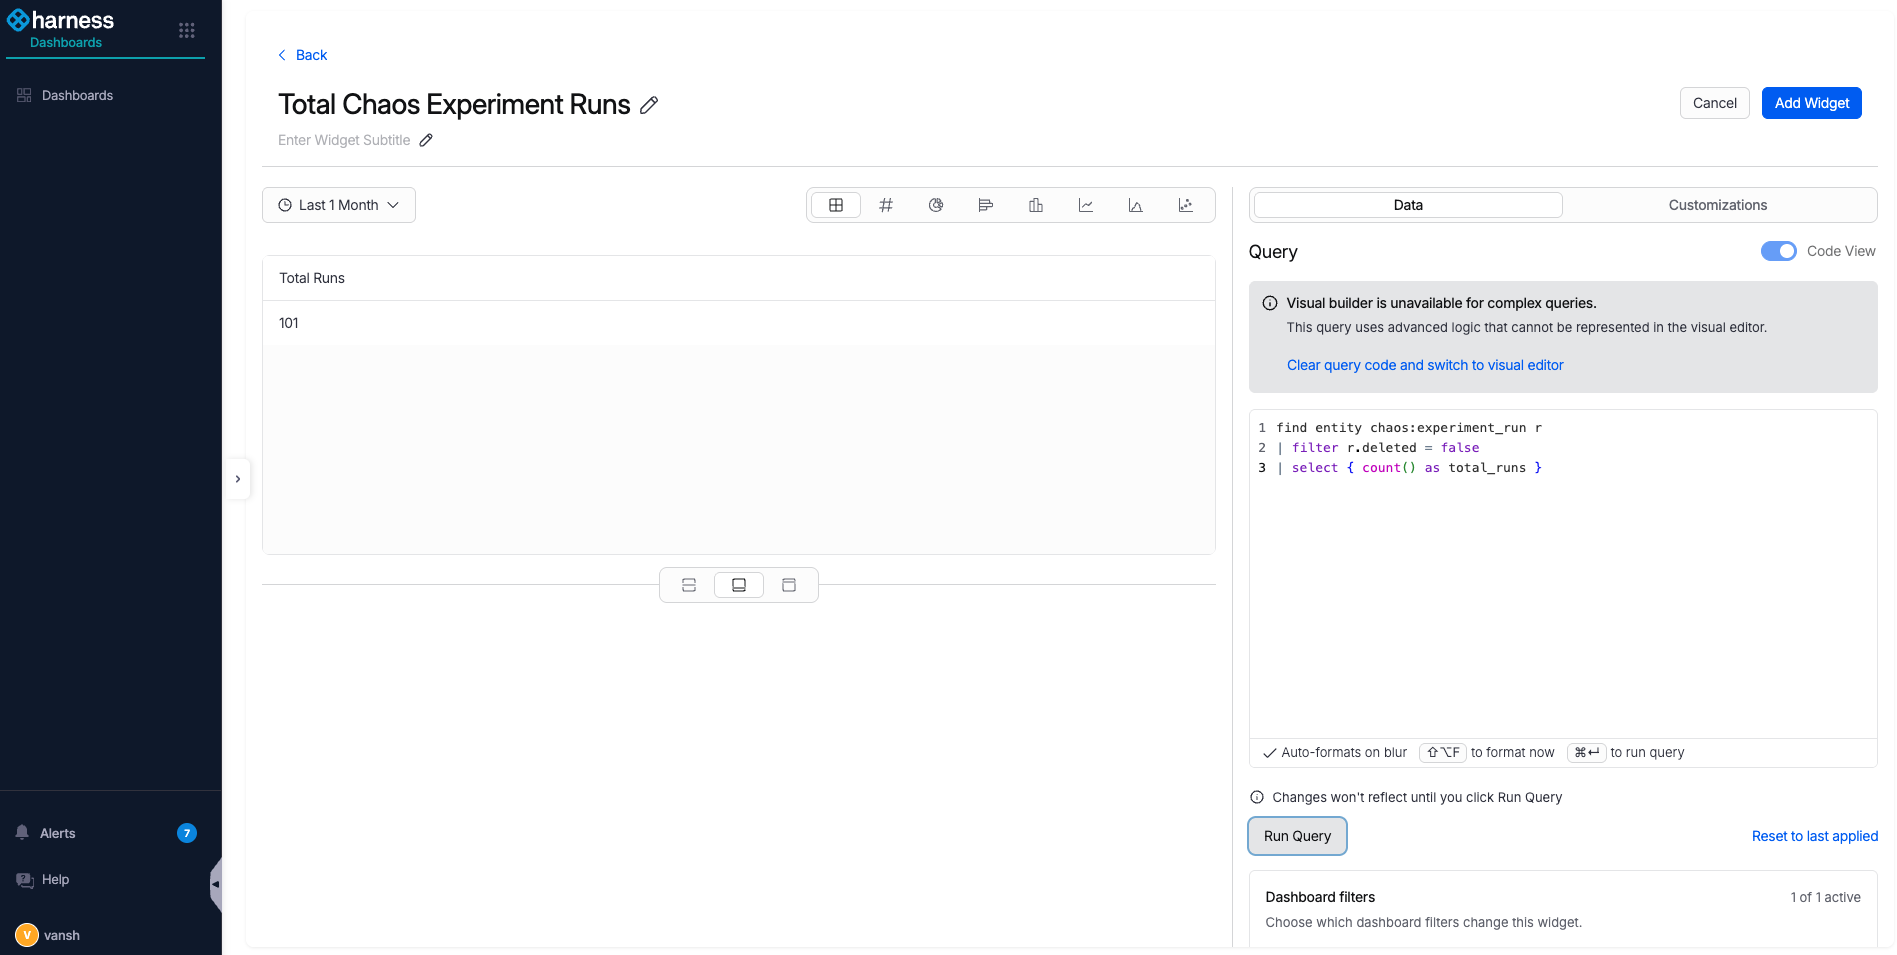Toggle the Code View switch
The height and width of the screenshot is (955, 1897).
point(1778,251)
